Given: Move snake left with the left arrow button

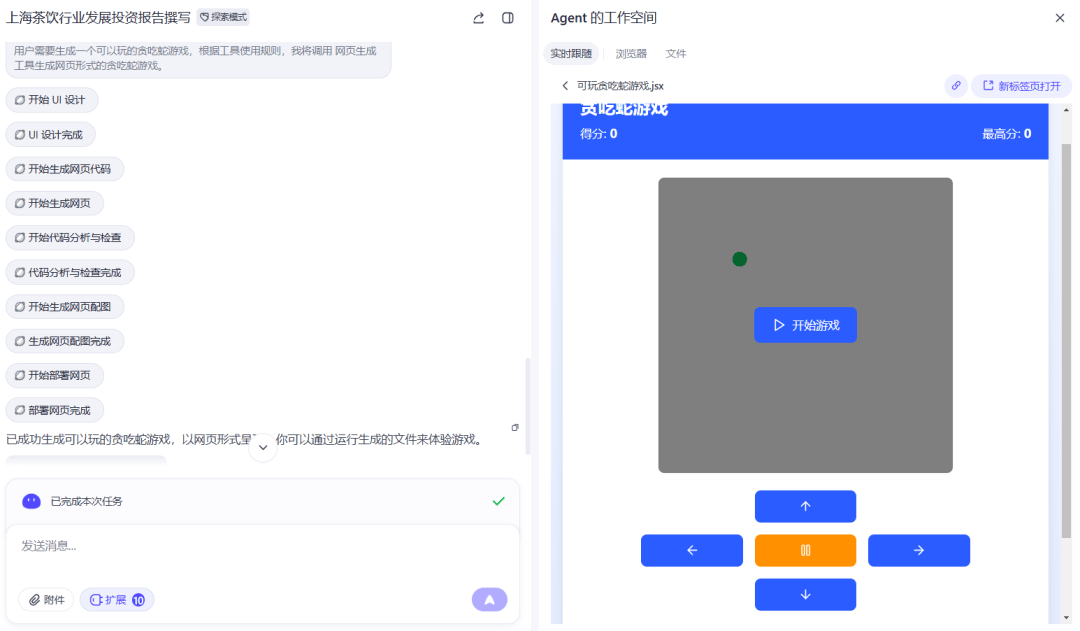Looking at the screenshot, I should coord(692,550).
